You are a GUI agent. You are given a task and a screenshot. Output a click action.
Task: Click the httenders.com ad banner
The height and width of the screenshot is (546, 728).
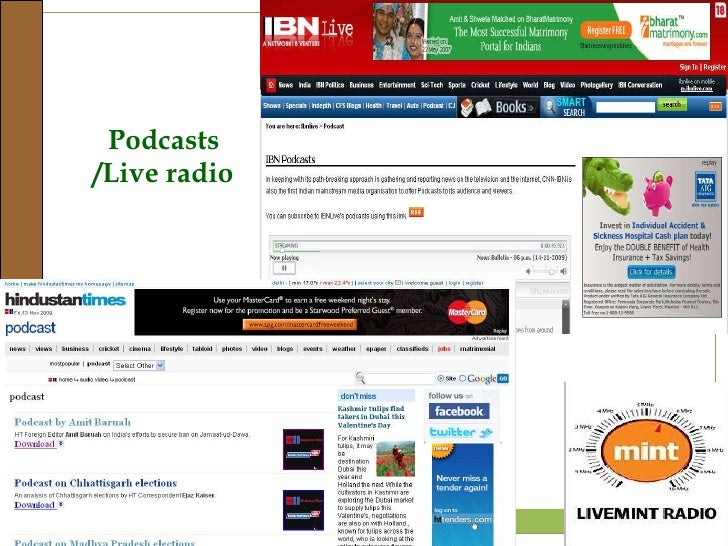pos(462,494)
